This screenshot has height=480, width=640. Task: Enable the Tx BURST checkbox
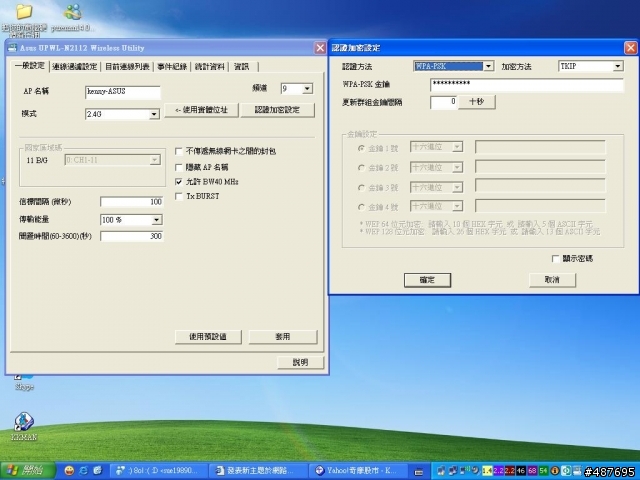179,196
